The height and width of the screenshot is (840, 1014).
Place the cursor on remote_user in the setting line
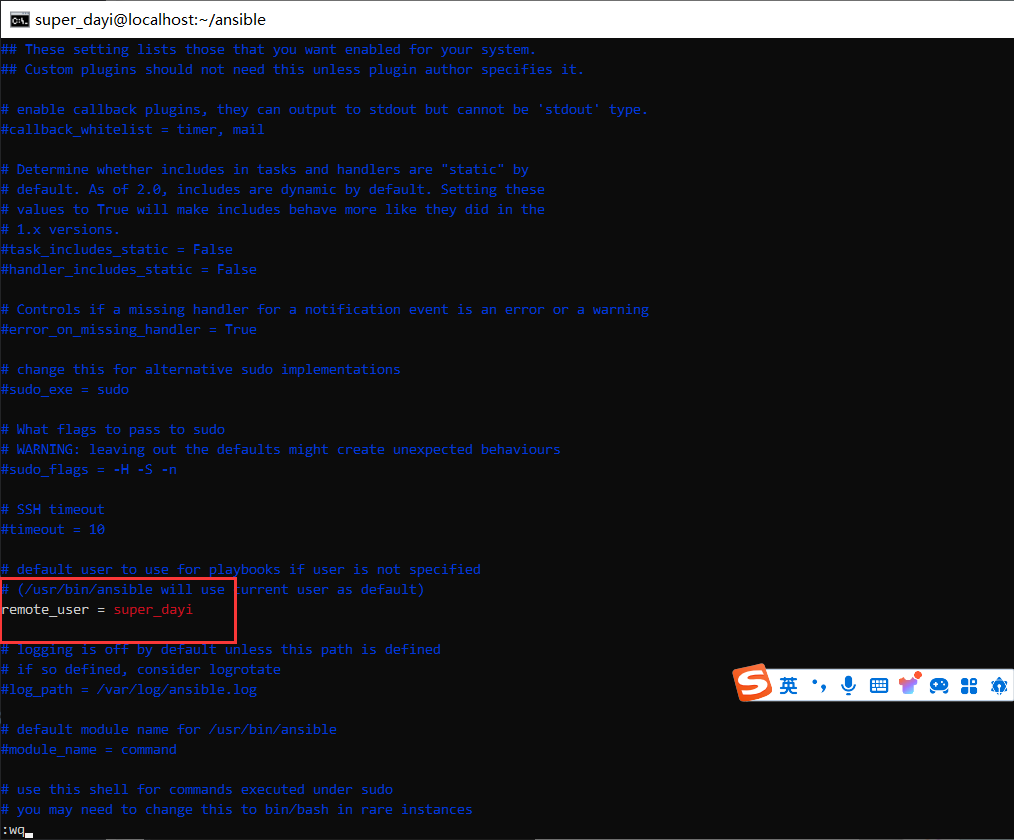coord(45,610)
